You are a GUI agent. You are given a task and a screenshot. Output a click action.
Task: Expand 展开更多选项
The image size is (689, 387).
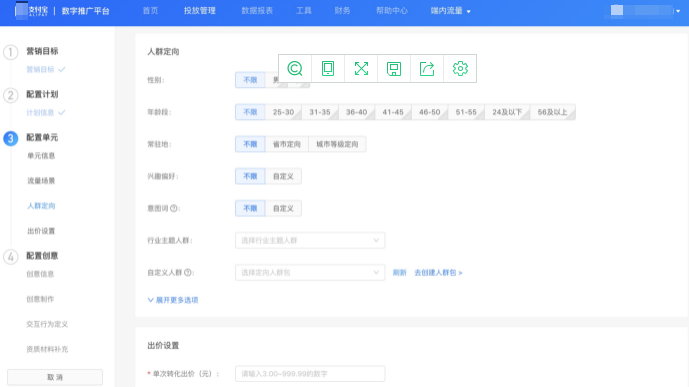(x=173, y=300)
